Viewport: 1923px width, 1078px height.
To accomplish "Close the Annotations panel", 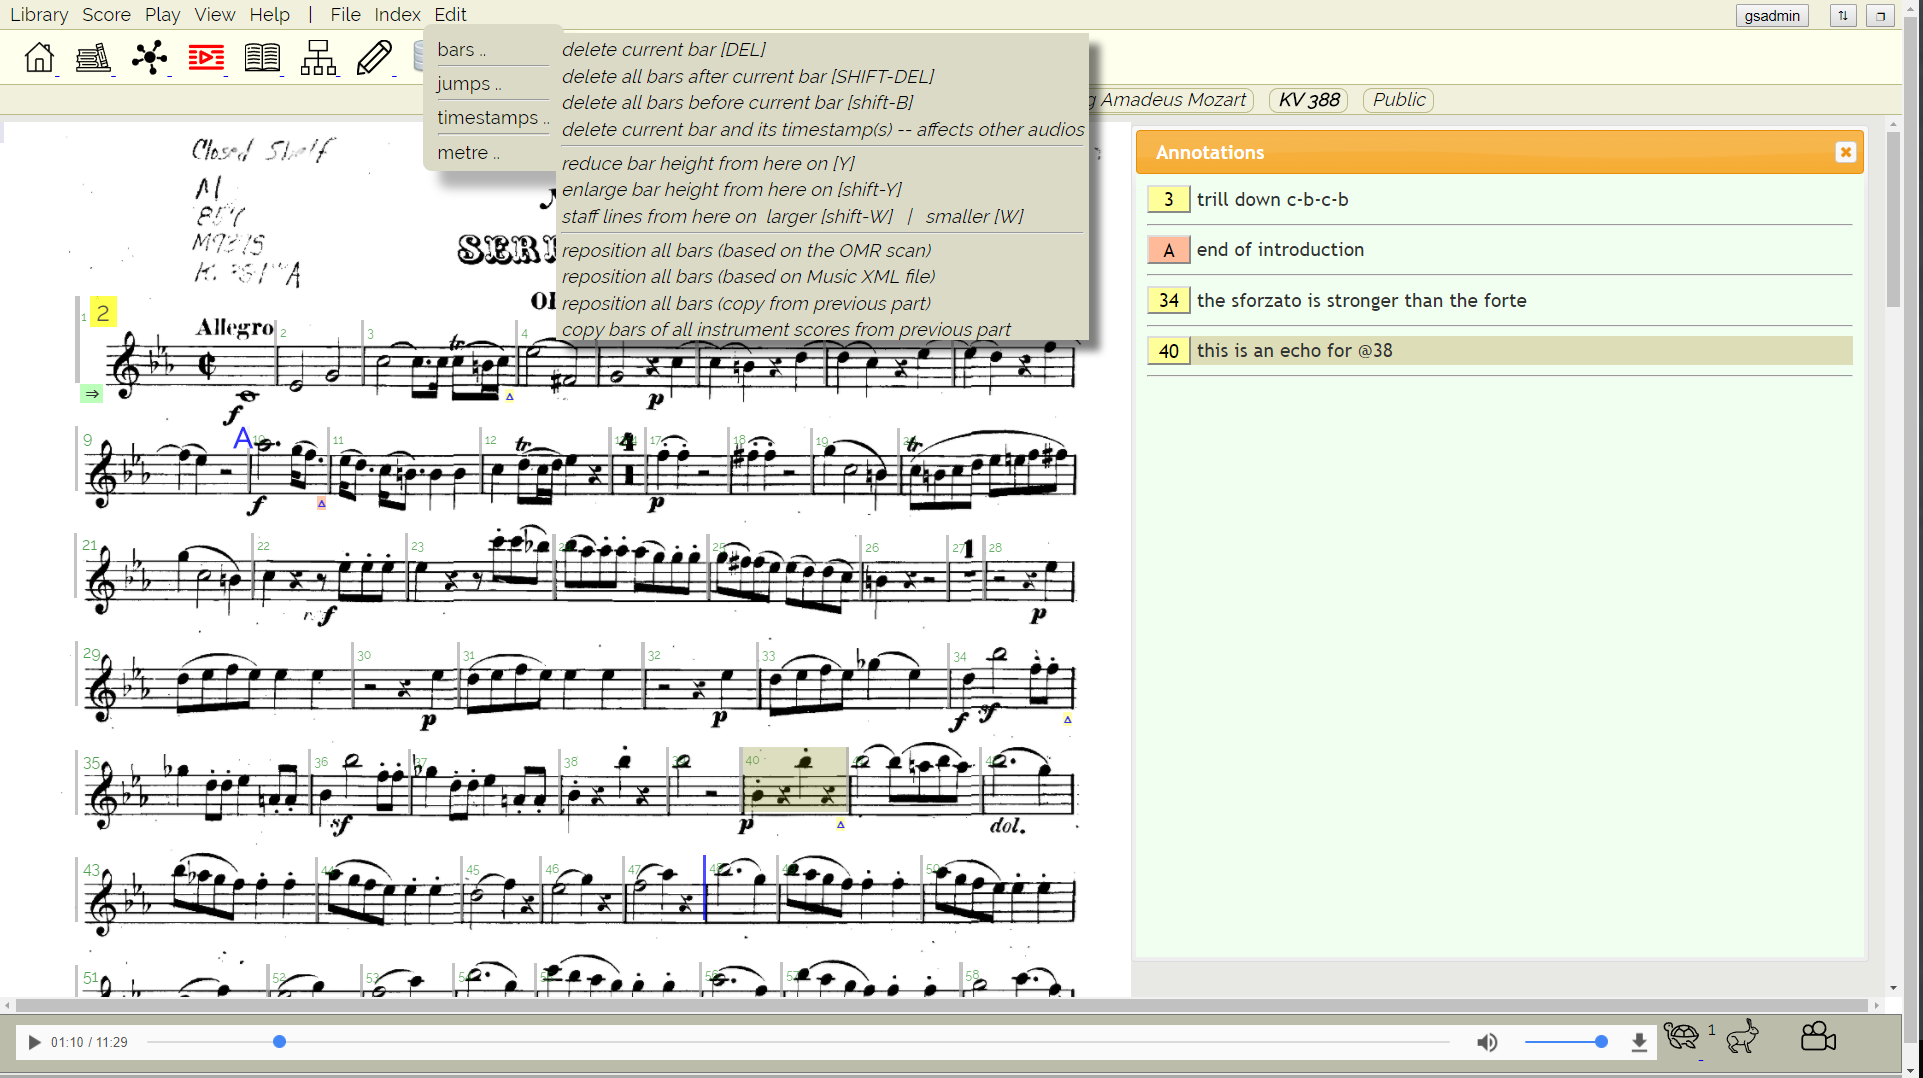I will pos(1845,152).
